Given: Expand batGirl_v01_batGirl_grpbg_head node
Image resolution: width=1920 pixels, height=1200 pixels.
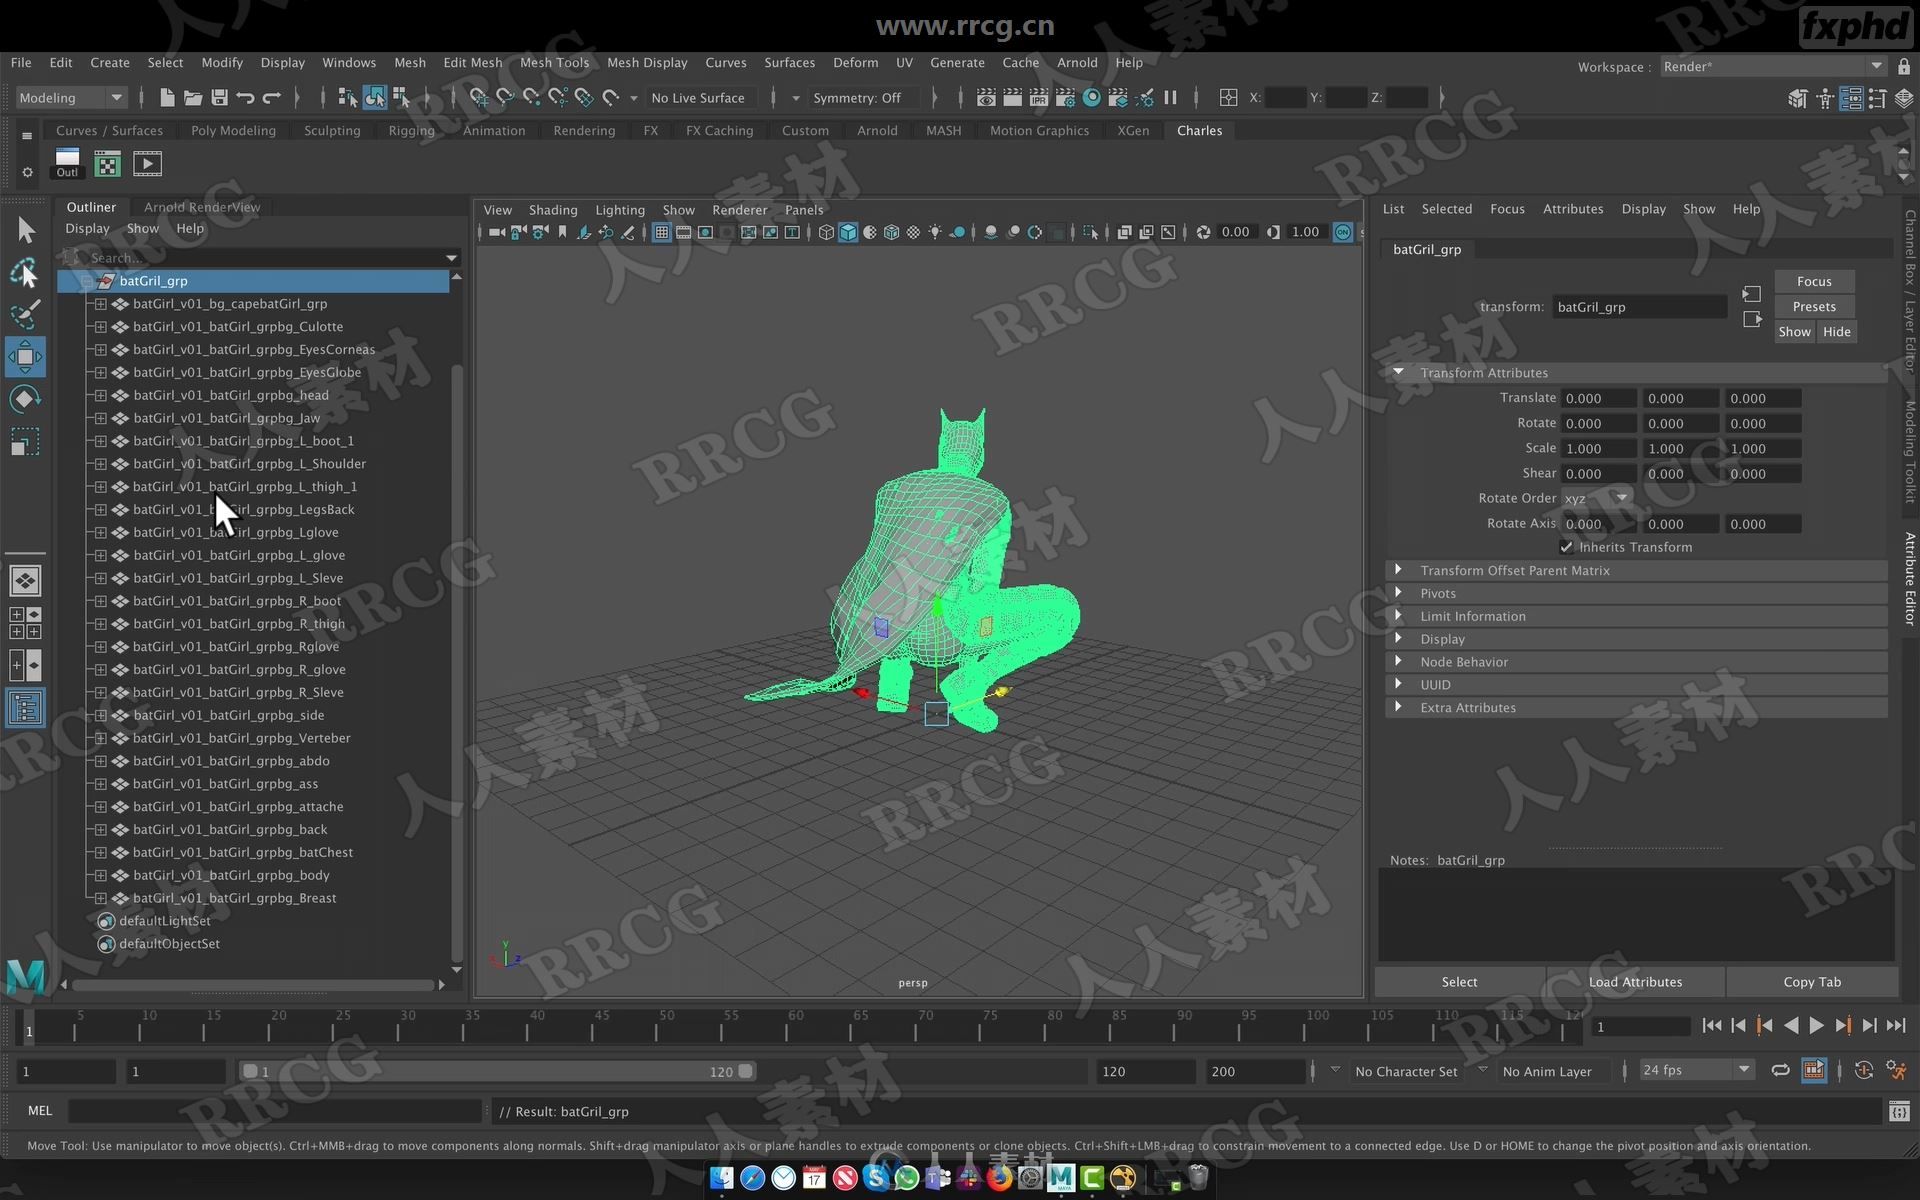Looking at the screenshot, I should coord(100,395).
